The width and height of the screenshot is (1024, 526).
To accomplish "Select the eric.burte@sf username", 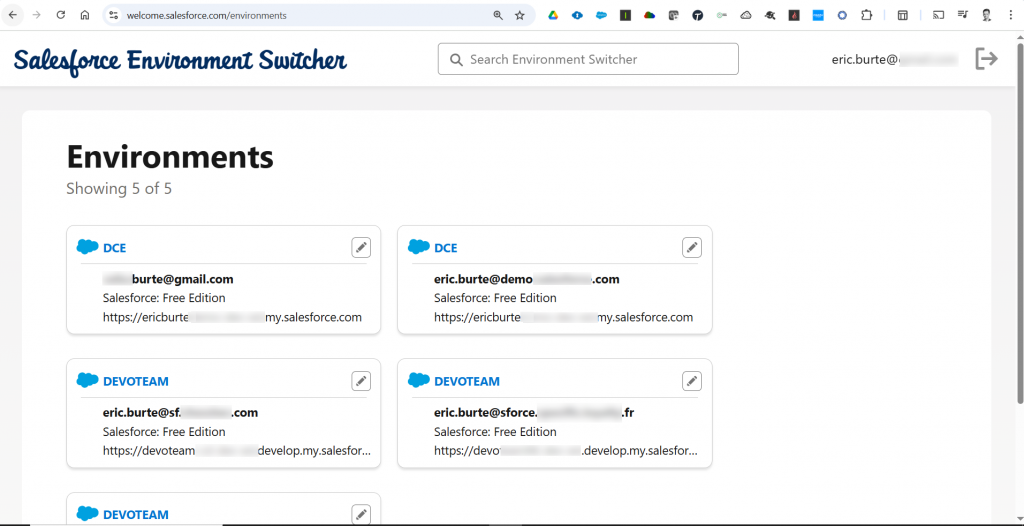I will point(180,412).
